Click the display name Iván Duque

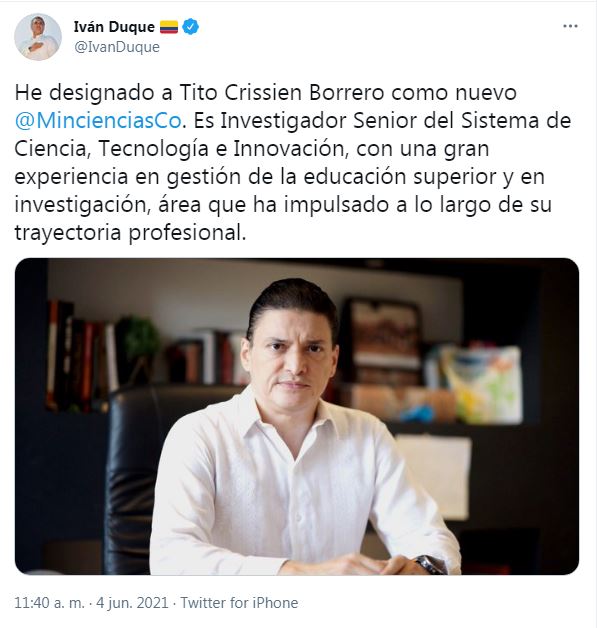click(114, 27)
